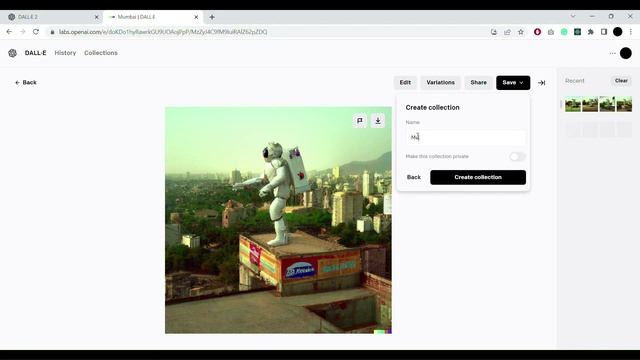Open the third Recent thumbnail
Screen dimensions: 640x360
tap(607, 104)
